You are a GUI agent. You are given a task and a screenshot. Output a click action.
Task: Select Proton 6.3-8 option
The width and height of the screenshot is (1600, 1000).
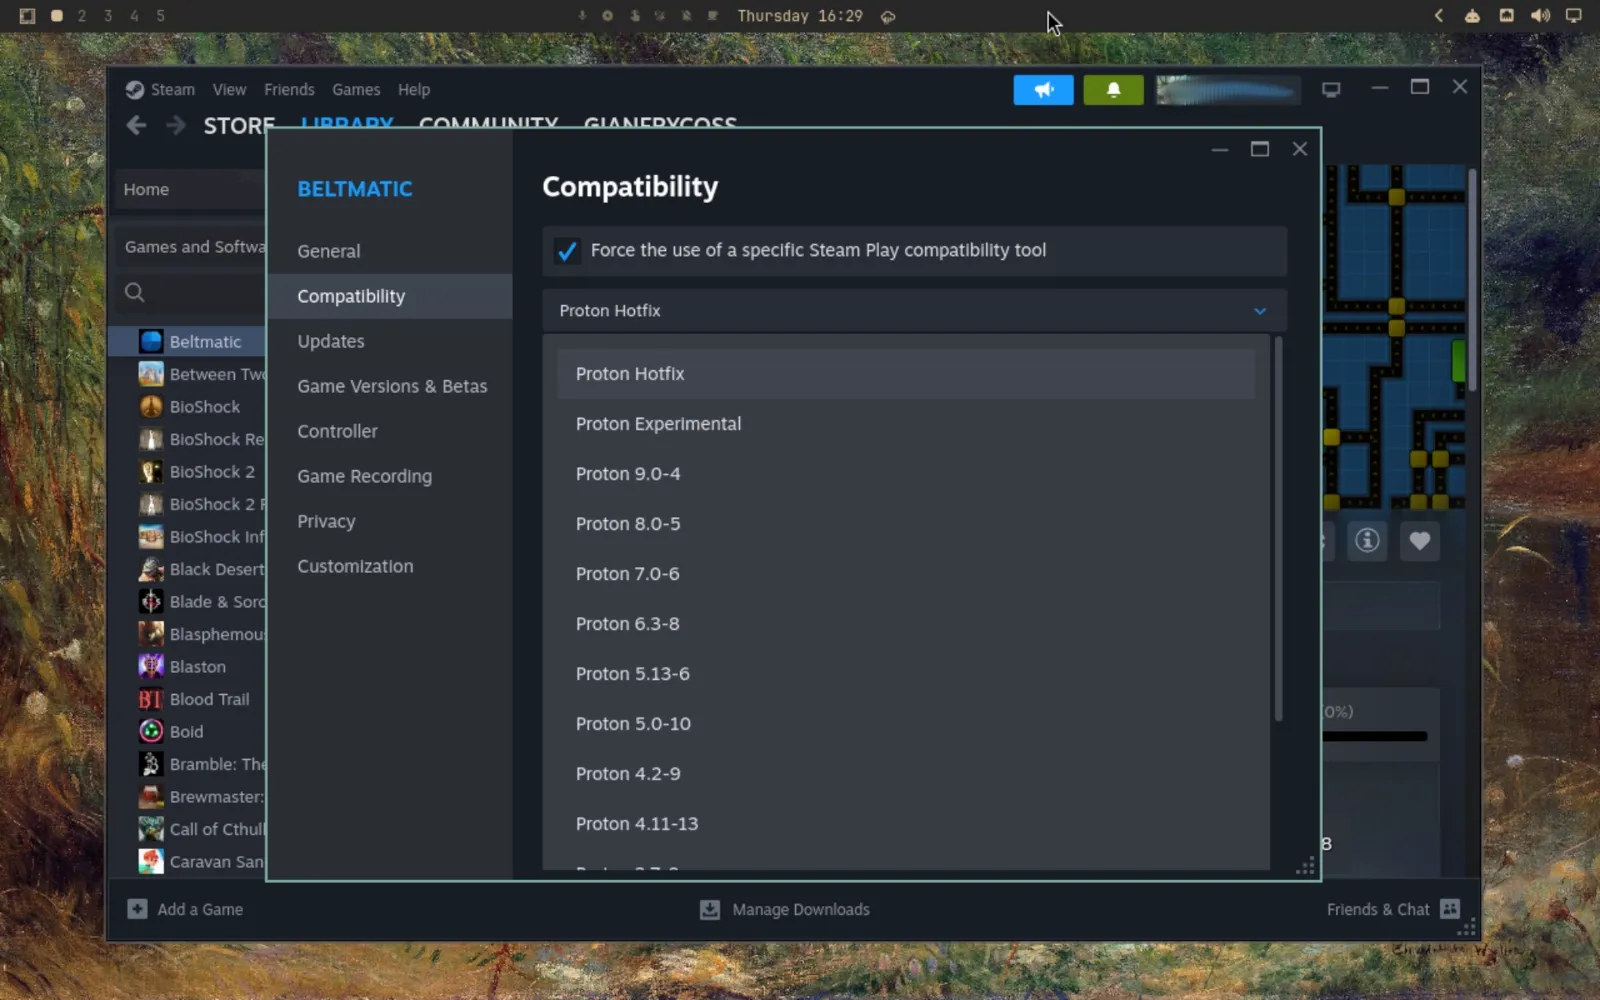point(906,624)
